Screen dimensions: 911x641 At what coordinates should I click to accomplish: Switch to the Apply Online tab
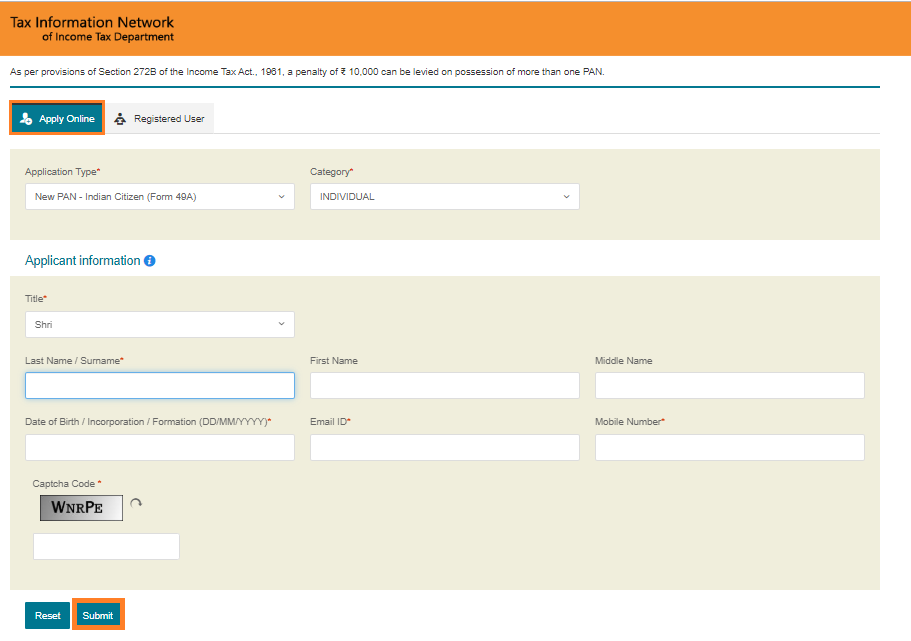tap(57, 118)
